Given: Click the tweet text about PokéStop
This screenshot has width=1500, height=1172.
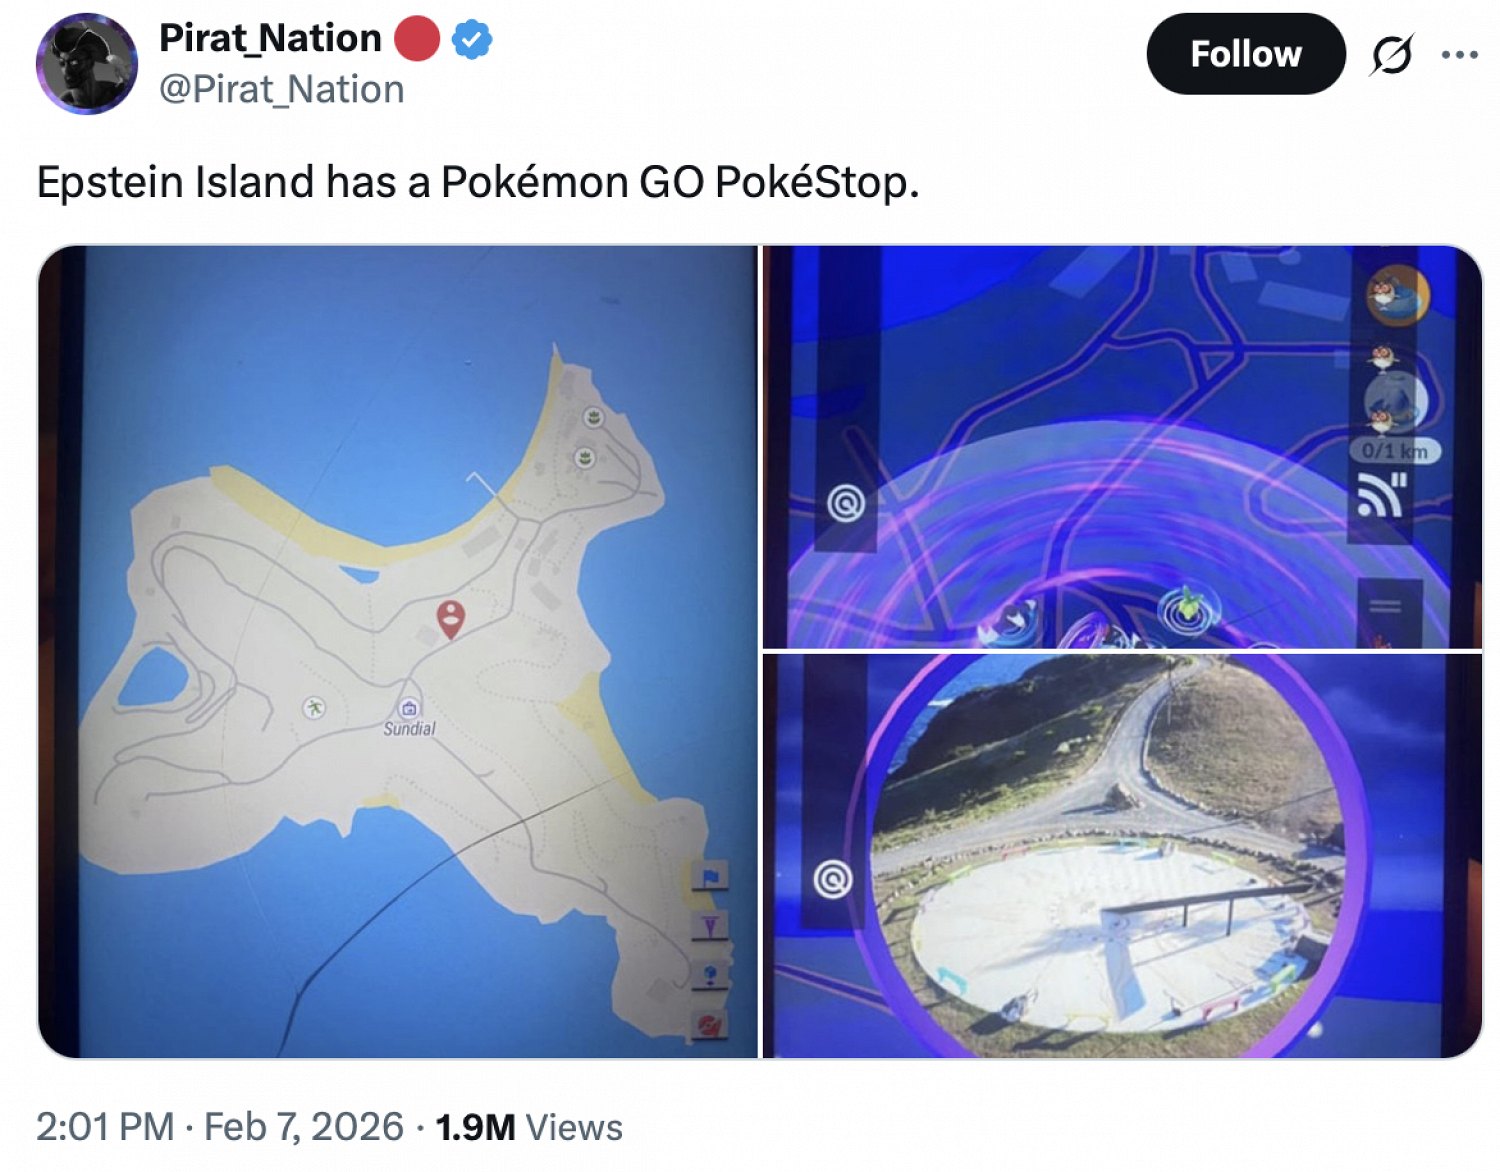Looking at the screenshot, I should 478,182.
